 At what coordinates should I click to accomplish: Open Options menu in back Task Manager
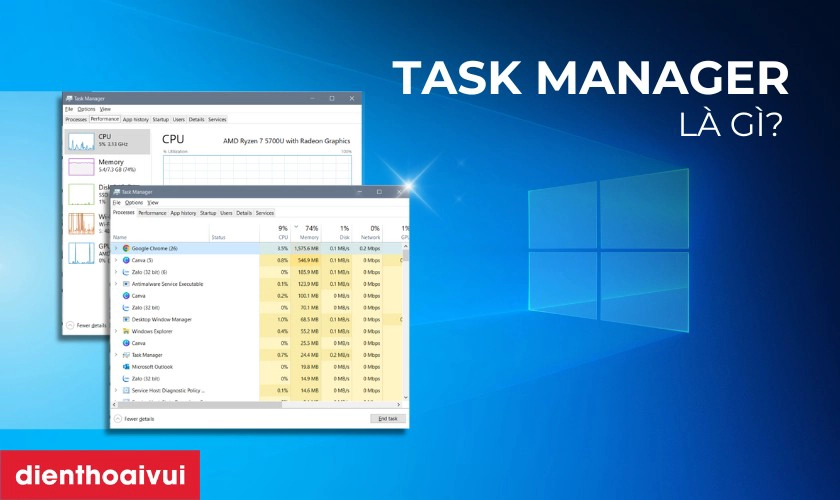pos(86,109)
